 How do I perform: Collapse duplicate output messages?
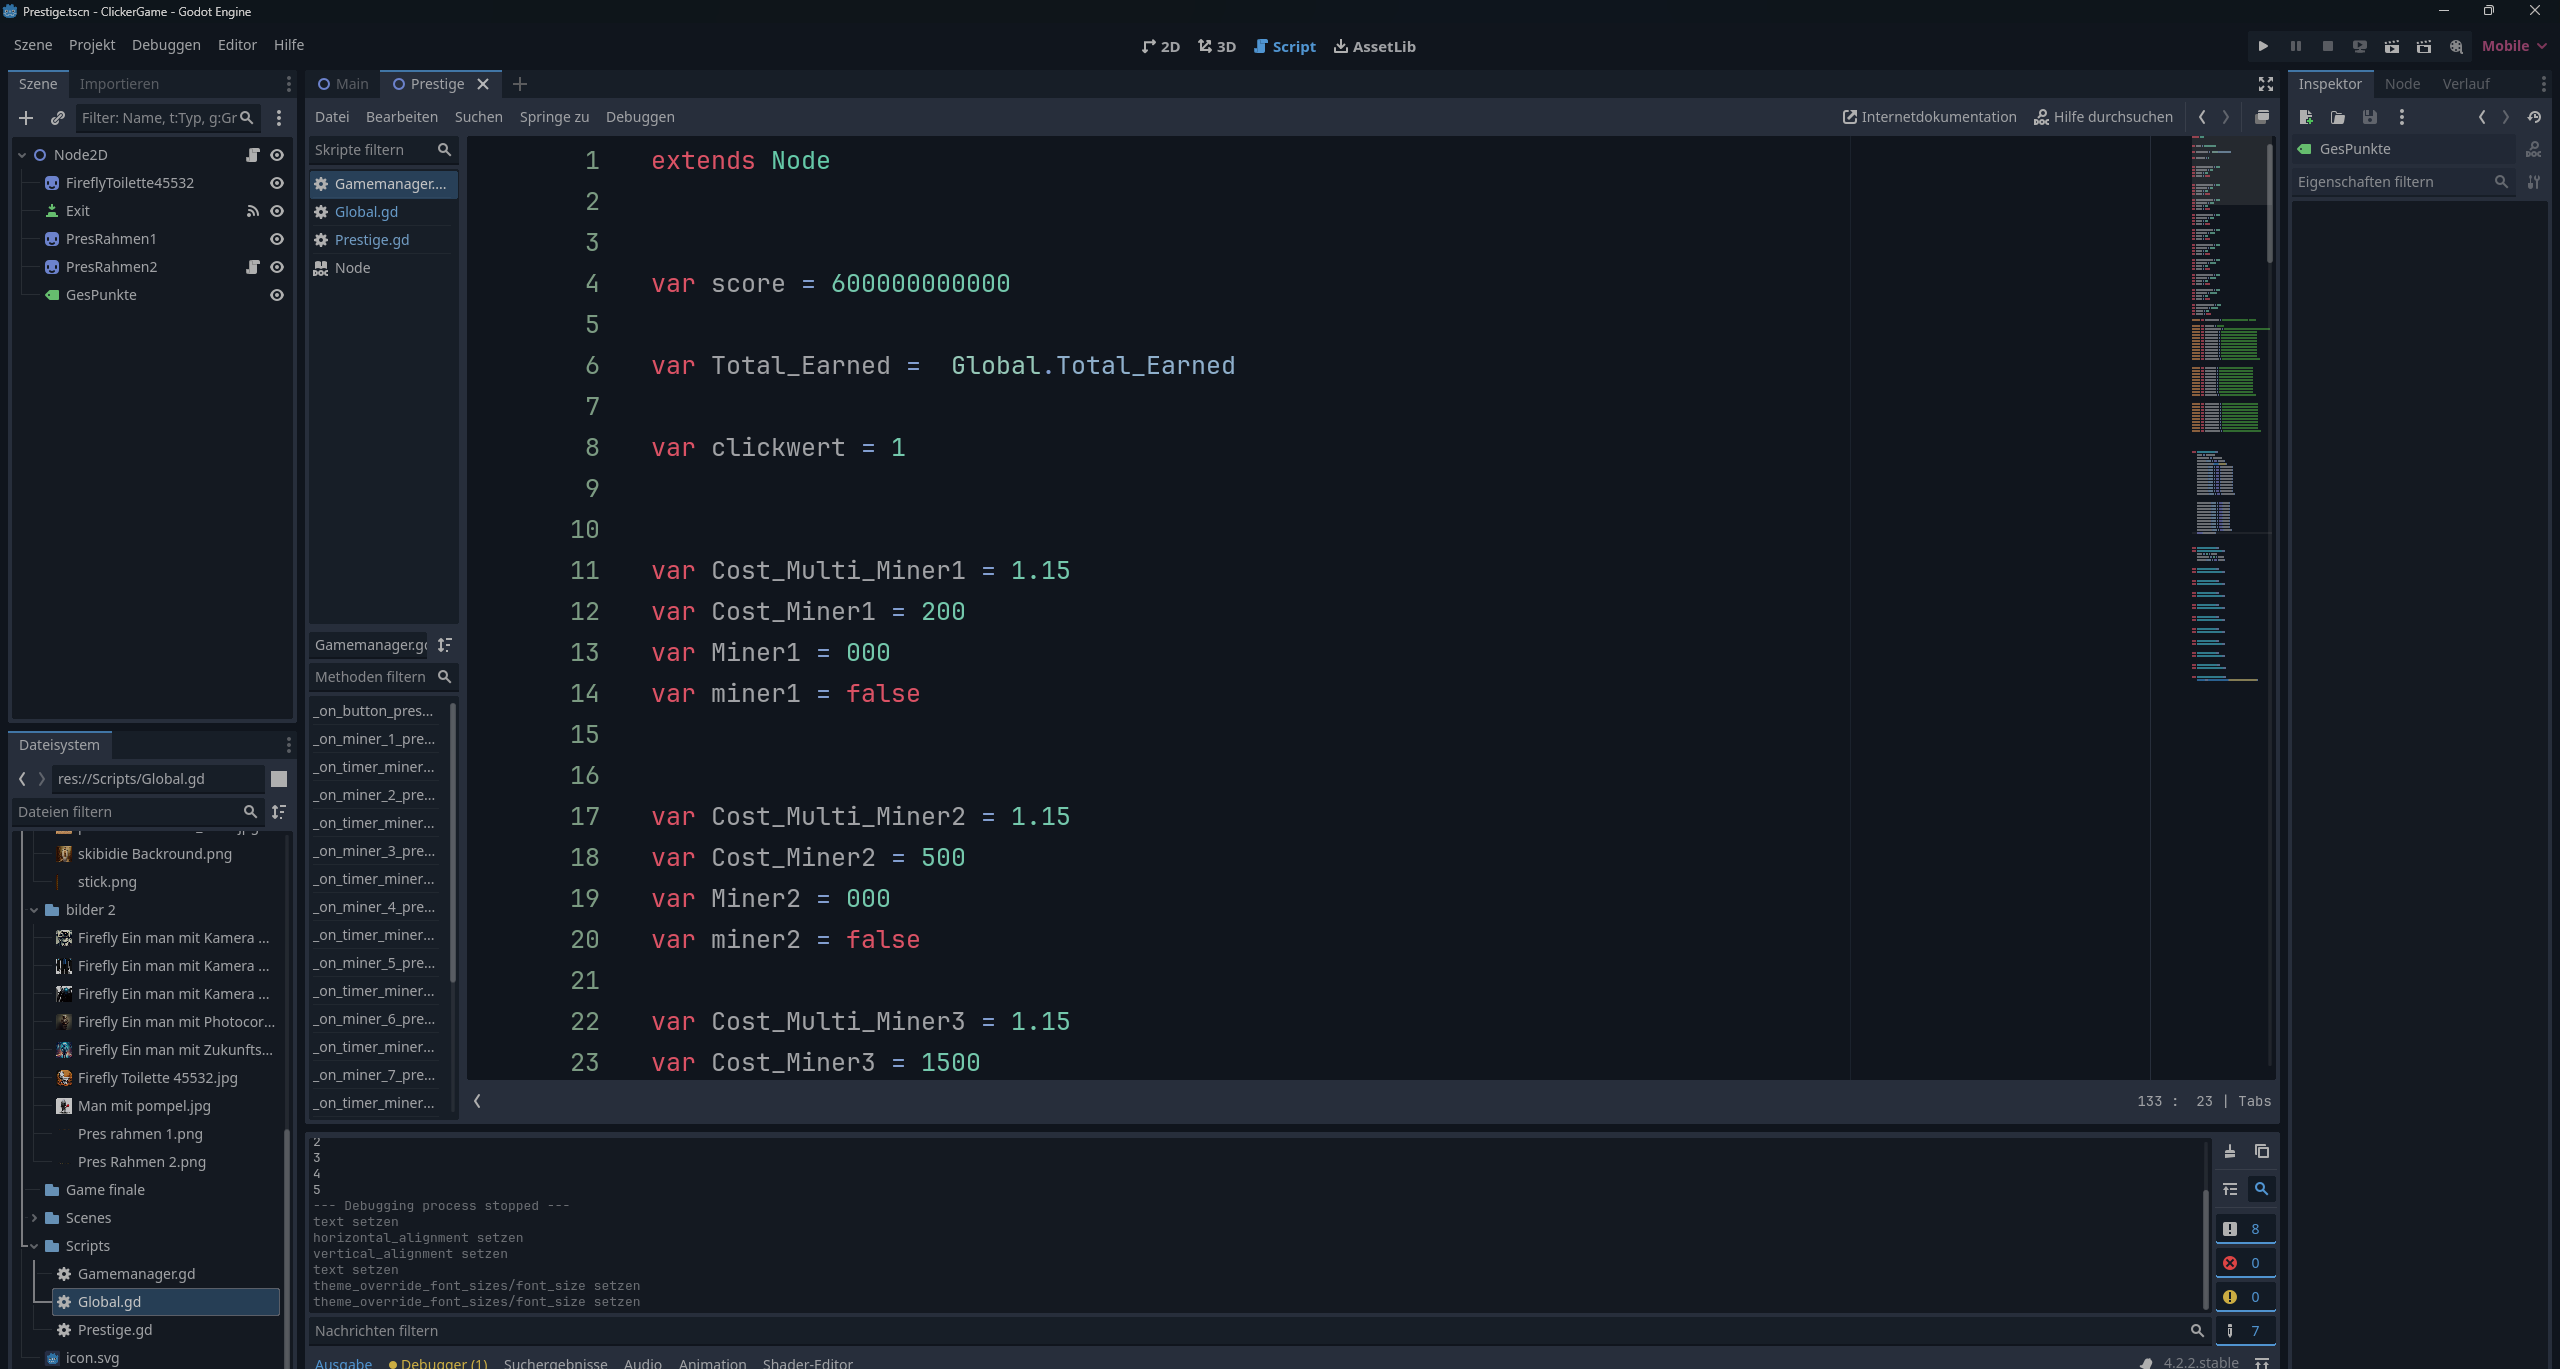coord(2230,1189)
